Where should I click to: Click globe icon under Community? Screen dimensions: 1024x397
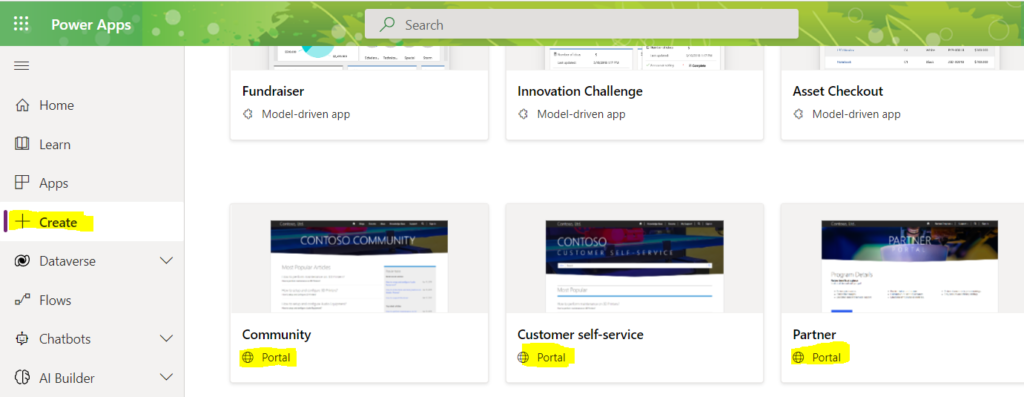[248, 357]
